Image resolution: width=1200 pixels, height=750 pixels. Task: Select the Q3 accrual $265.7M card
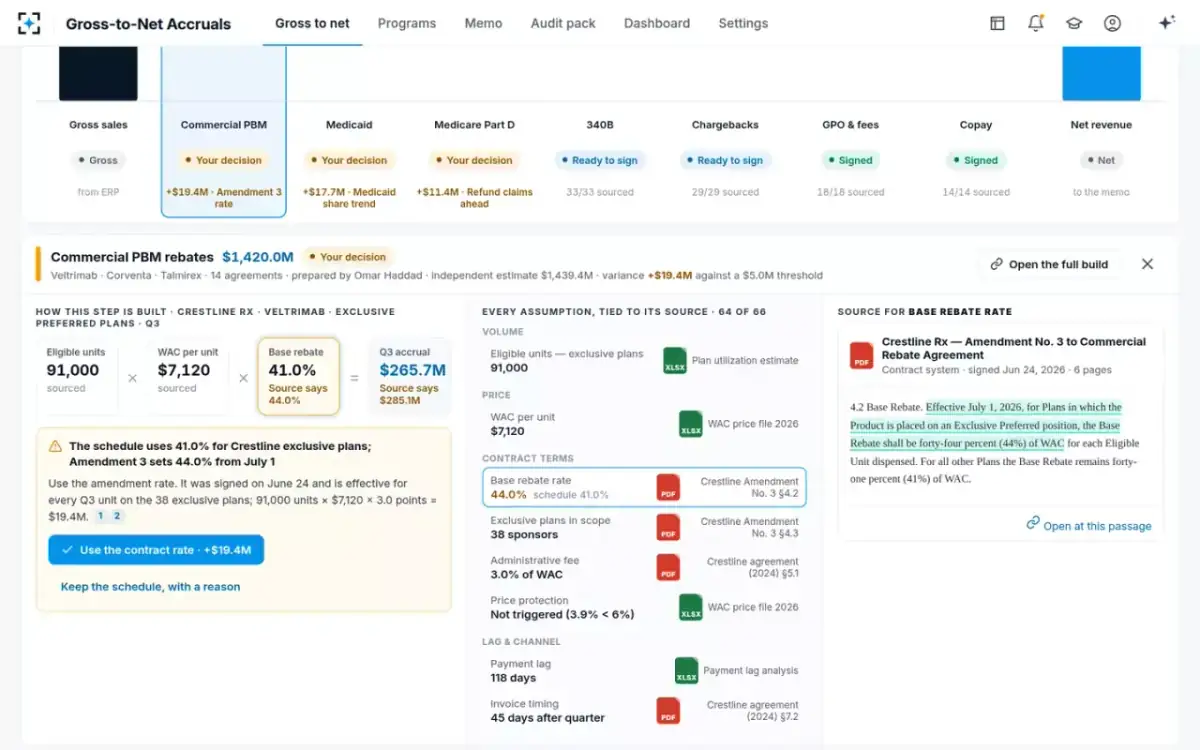point(410,376)
